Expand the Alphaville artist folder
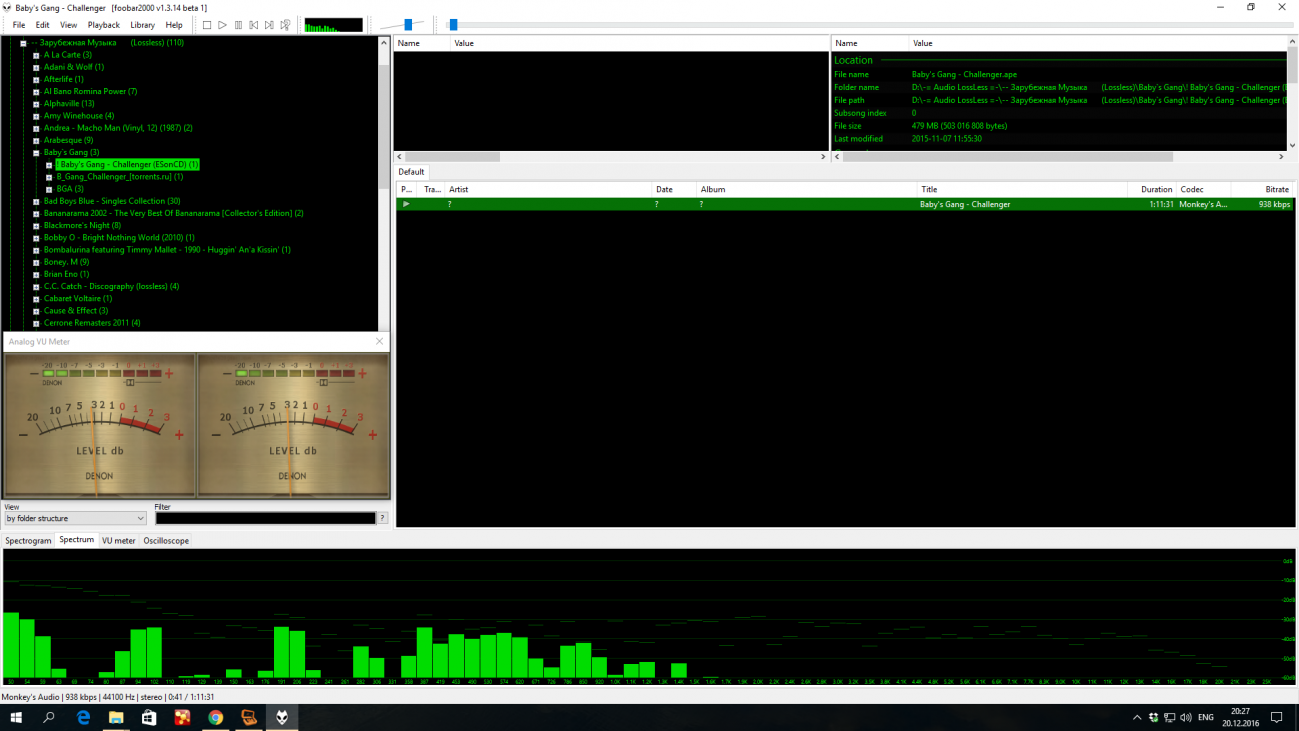1299x731 pixels. (36, 104)
